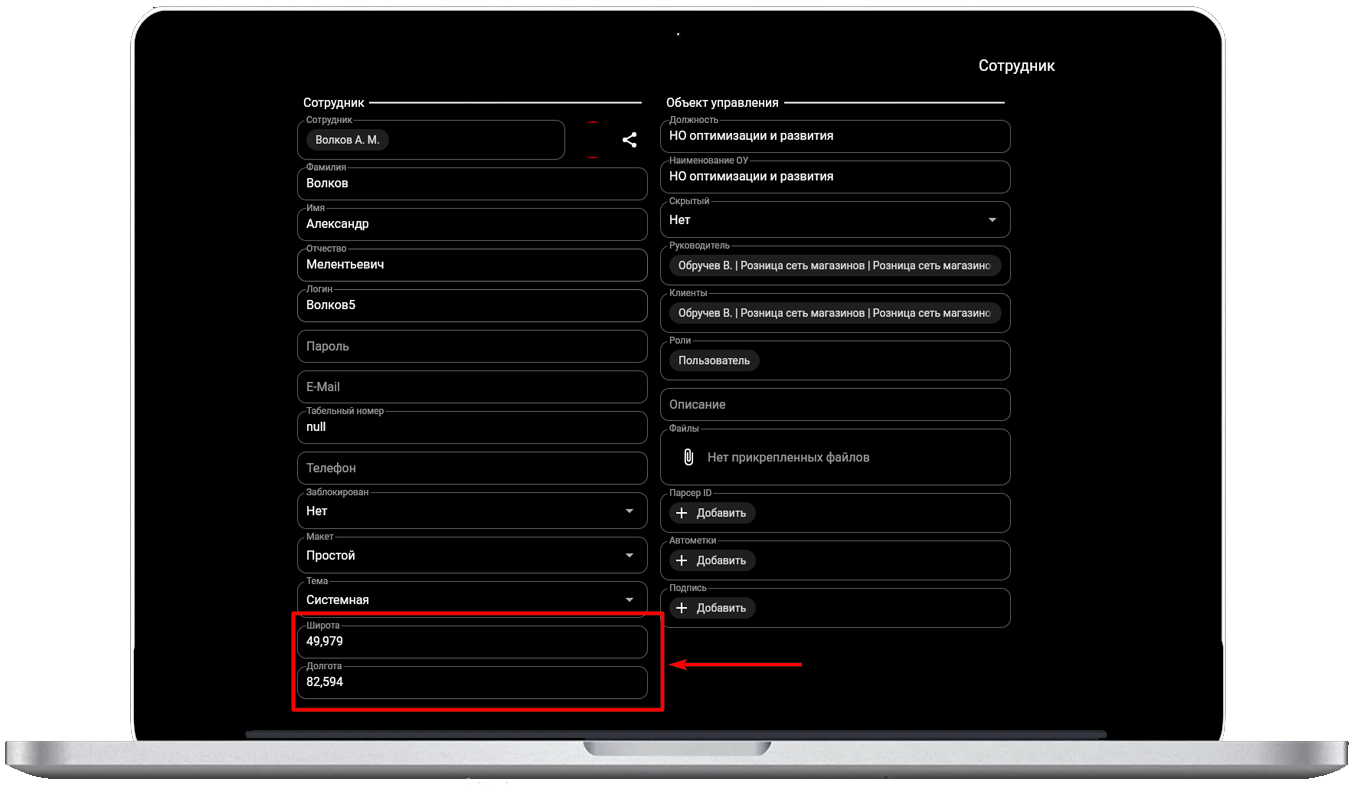Viewport: 1352px width, 785px height.
Task: Expand the Макет dropdown set to Простой
Action: (629, 555)
